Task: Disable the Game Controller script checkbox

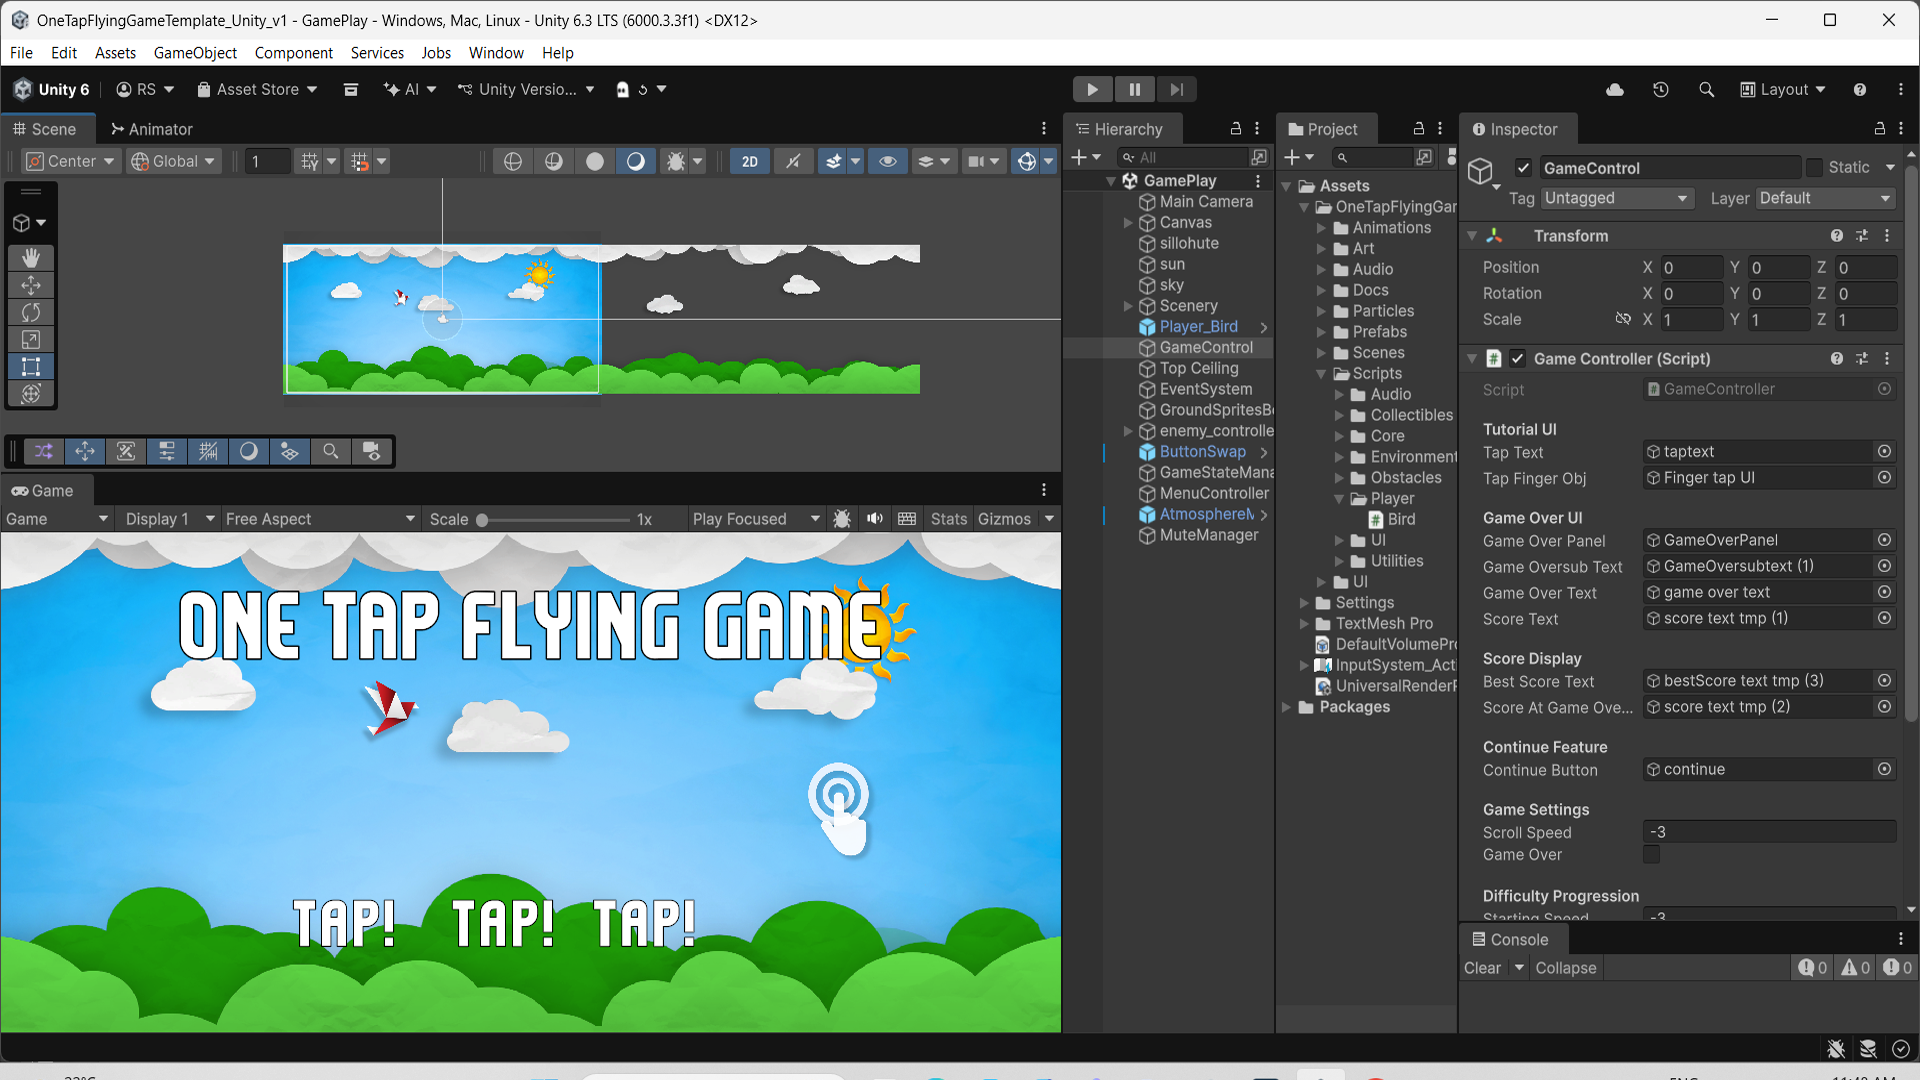Action: click(1517, 358)
